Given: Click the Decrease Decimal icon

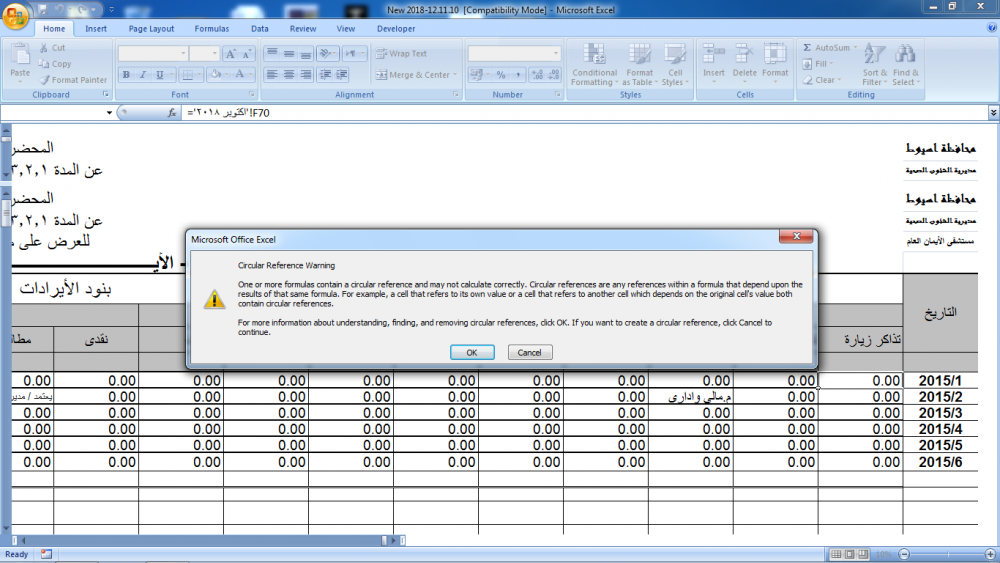Looking at the screenshot, I should (x=554, y=75).
